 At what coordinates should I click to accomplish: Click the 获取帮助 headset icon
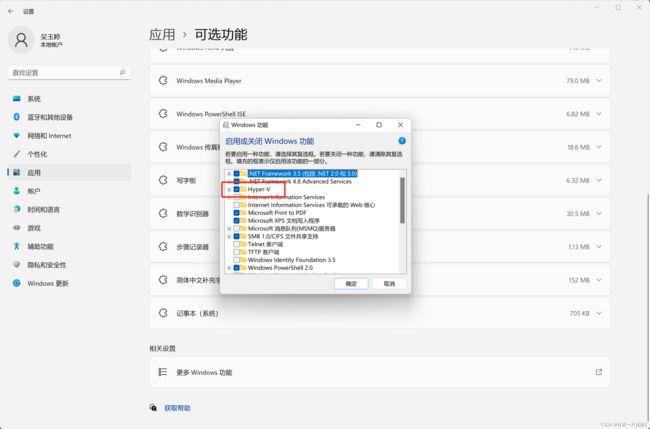click(153, 408)
